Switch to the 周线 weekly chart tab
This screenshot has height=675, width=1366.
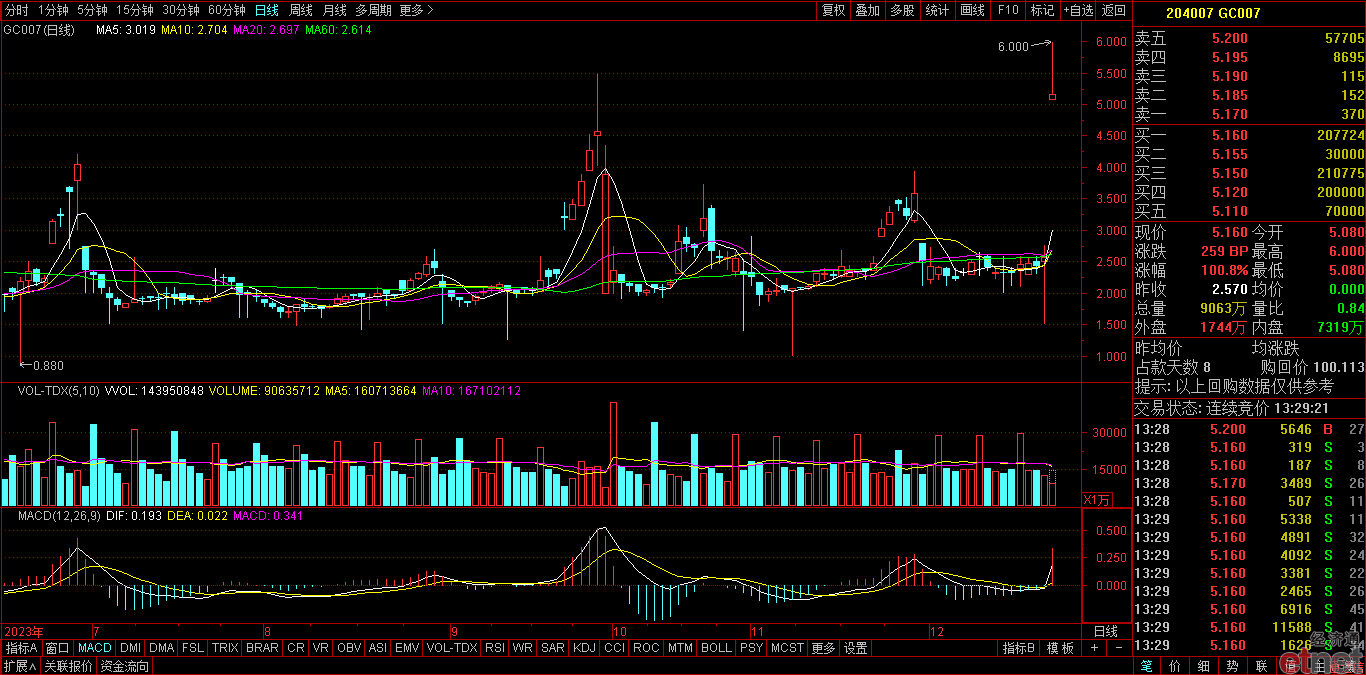[301, 10]
